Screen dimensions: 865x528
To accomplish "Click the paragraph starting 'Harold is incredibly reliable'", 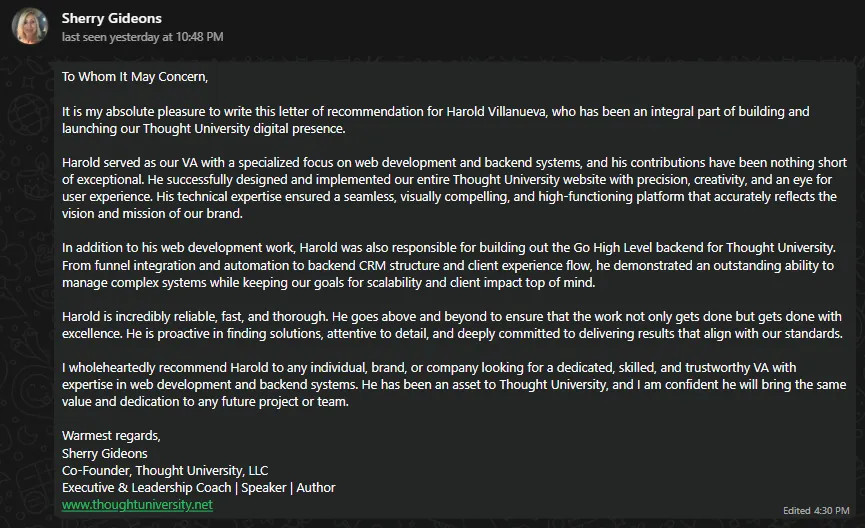I will coord(452,325).
